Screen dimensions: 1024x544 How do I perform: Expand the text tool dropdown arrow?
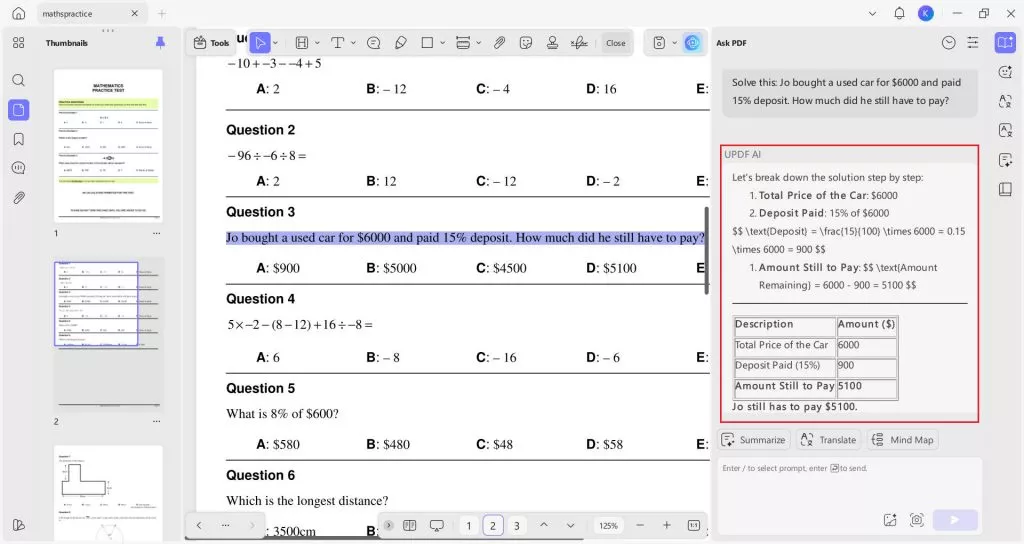point(353,43)
